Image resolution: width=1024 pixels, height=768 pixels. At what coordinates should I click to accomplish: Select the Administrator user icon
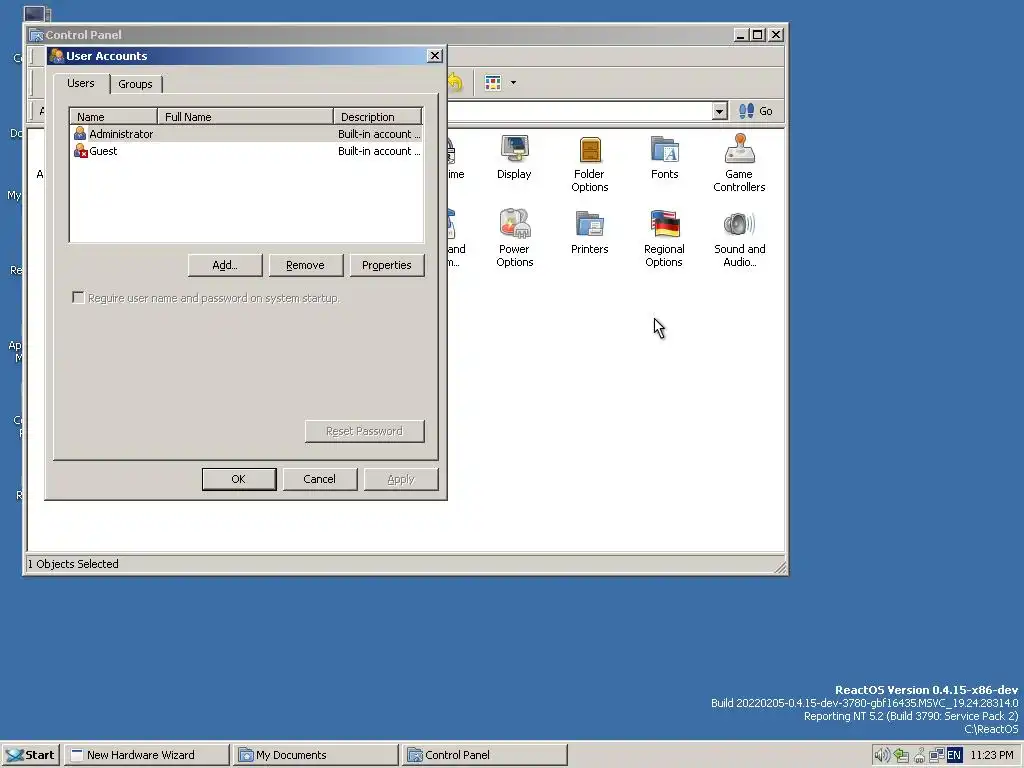tap(80, 133)
